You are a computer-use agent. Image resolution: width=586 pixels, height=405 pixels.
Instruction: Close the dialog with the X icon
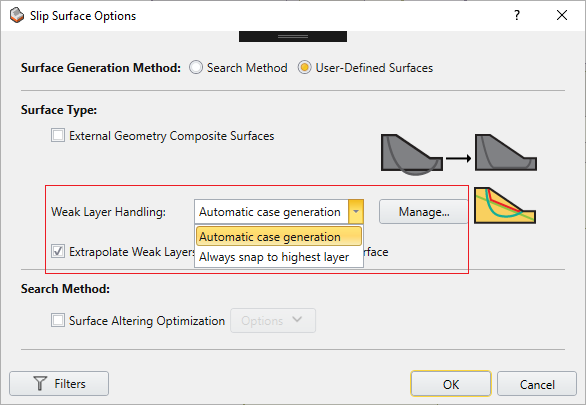[562, 15]
